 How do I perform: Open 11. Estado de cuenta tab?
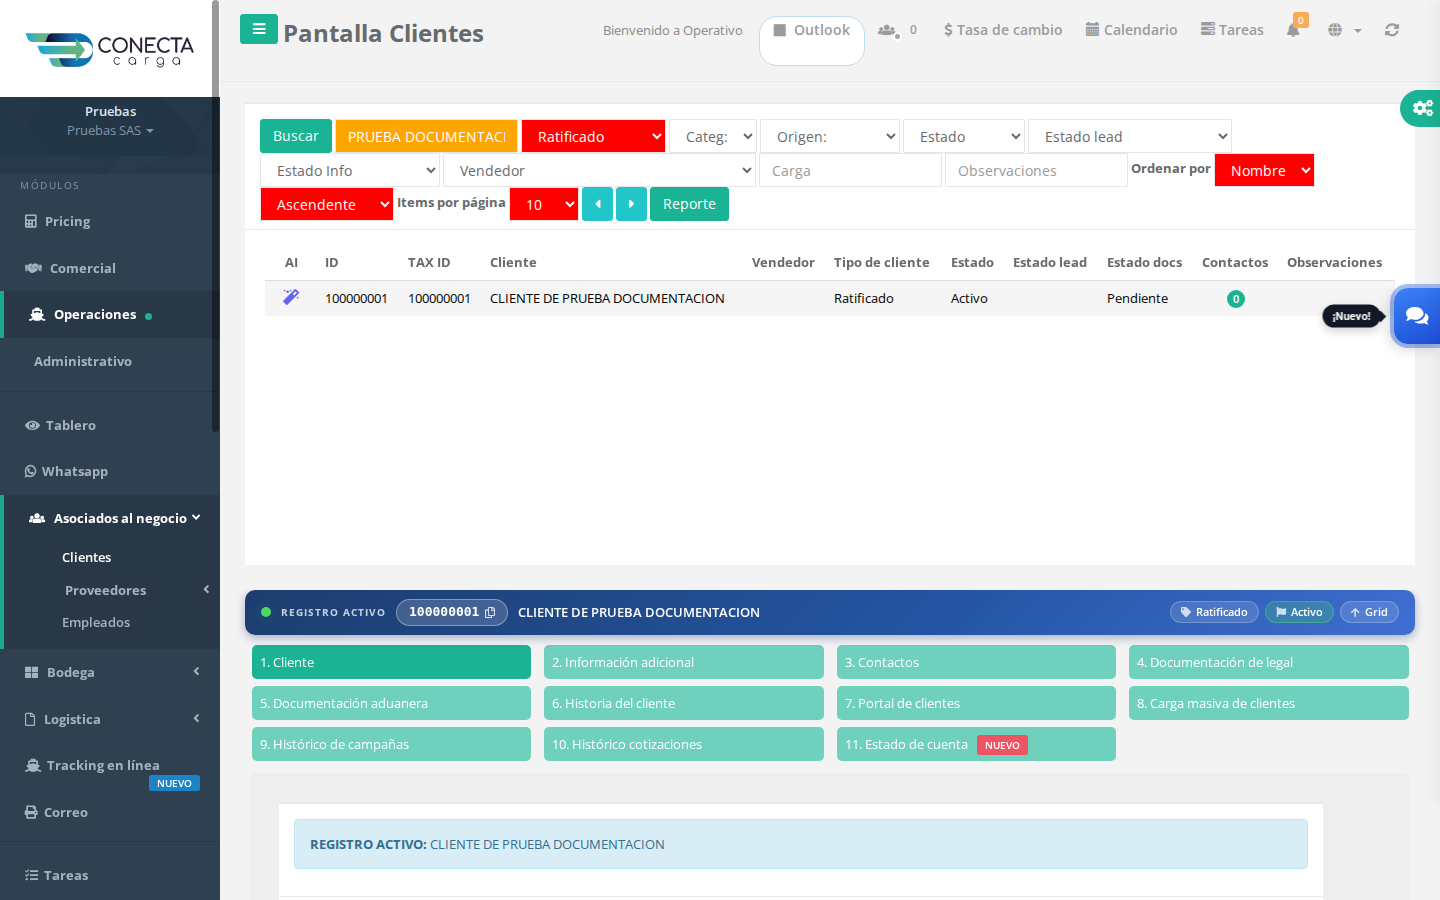click(x=976, y=744)
